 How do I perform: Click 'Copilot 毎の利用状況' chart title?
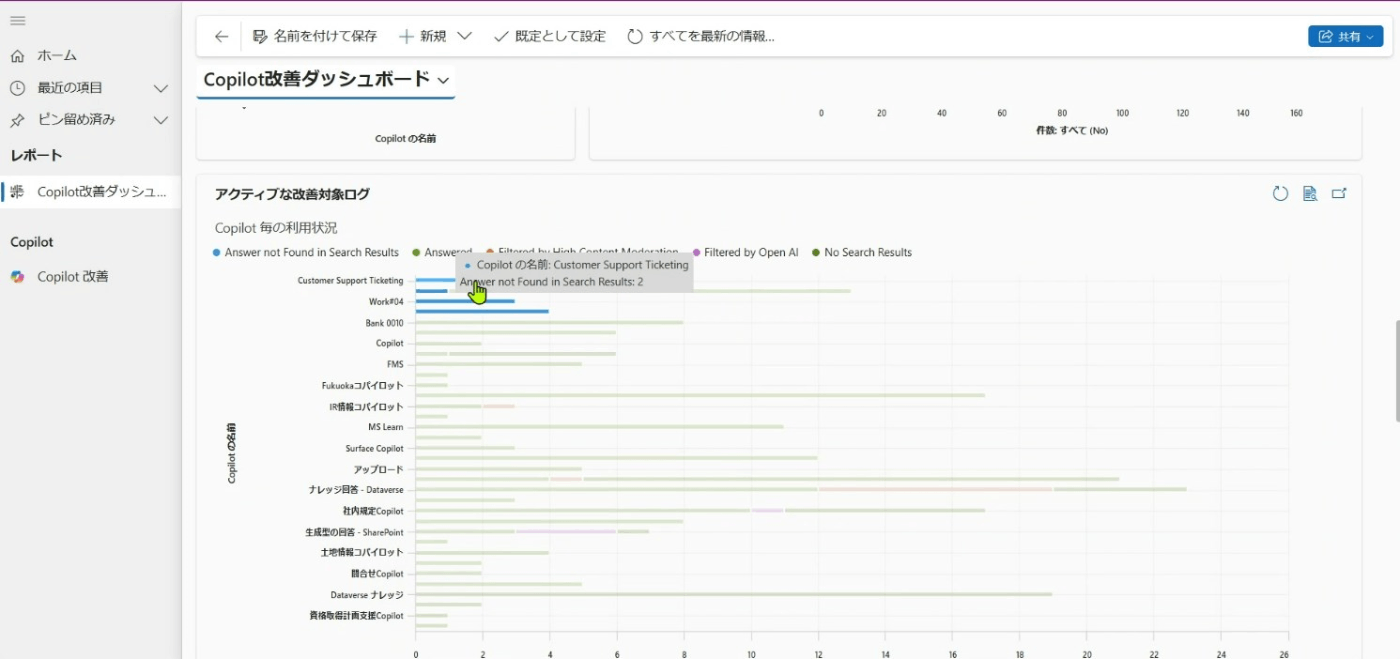(x=276, y=228)
